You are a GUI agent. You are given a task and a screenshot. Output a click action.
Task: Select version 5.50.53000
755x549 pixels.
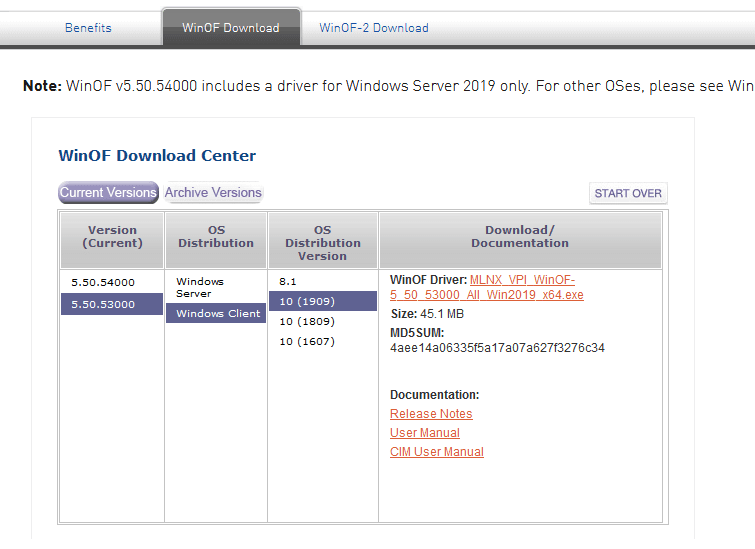pos(112,304)
